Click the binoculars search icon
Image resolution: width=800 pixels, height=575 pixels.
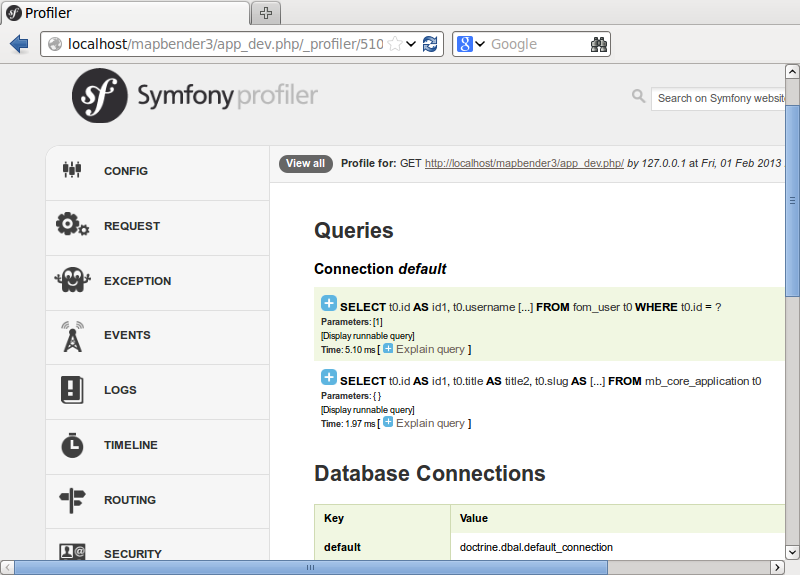coord(599,44)
